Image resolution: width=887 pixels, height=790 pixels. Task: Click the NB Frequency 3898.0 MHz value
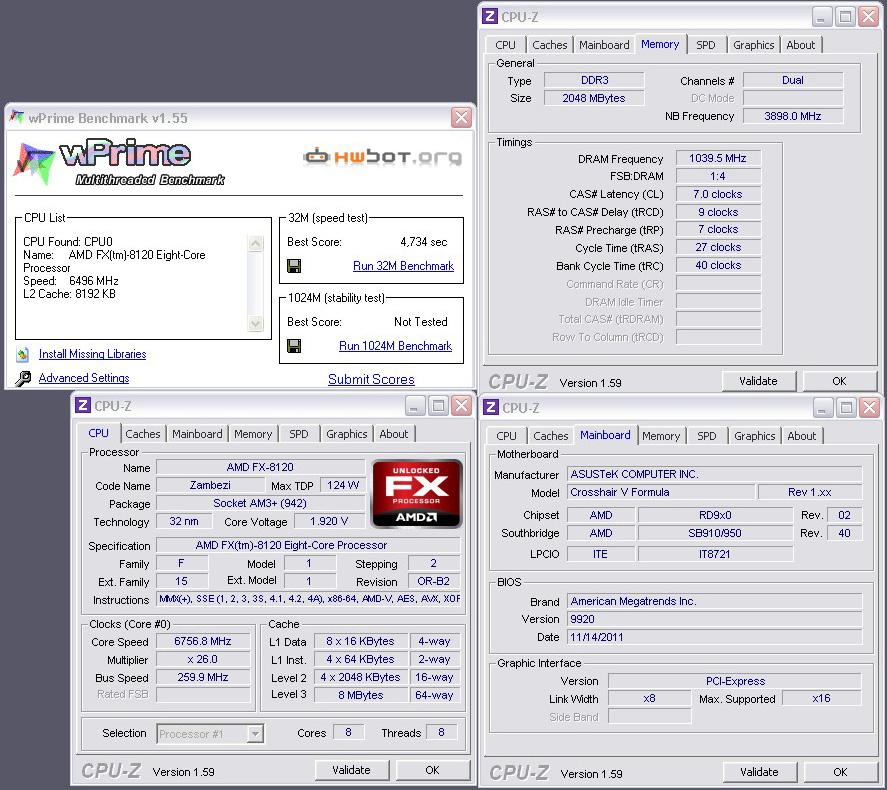coord(792,116)
